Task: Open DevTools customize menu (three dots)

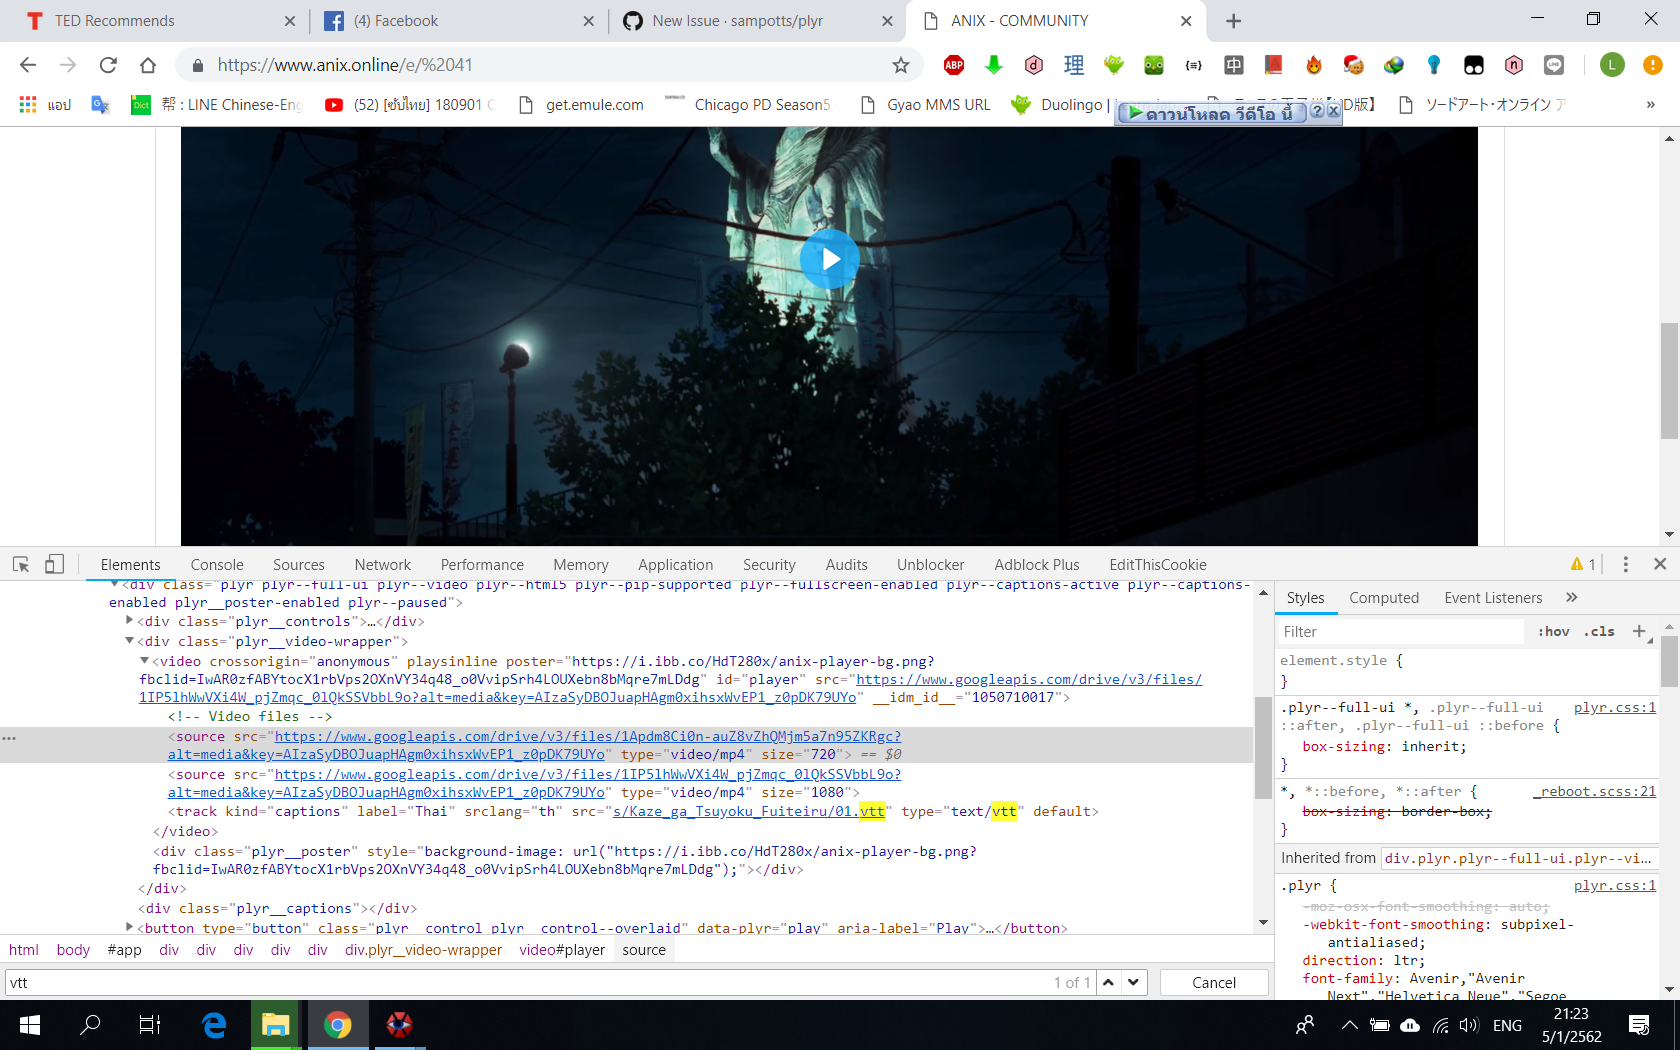Action: click(1626, 564)
